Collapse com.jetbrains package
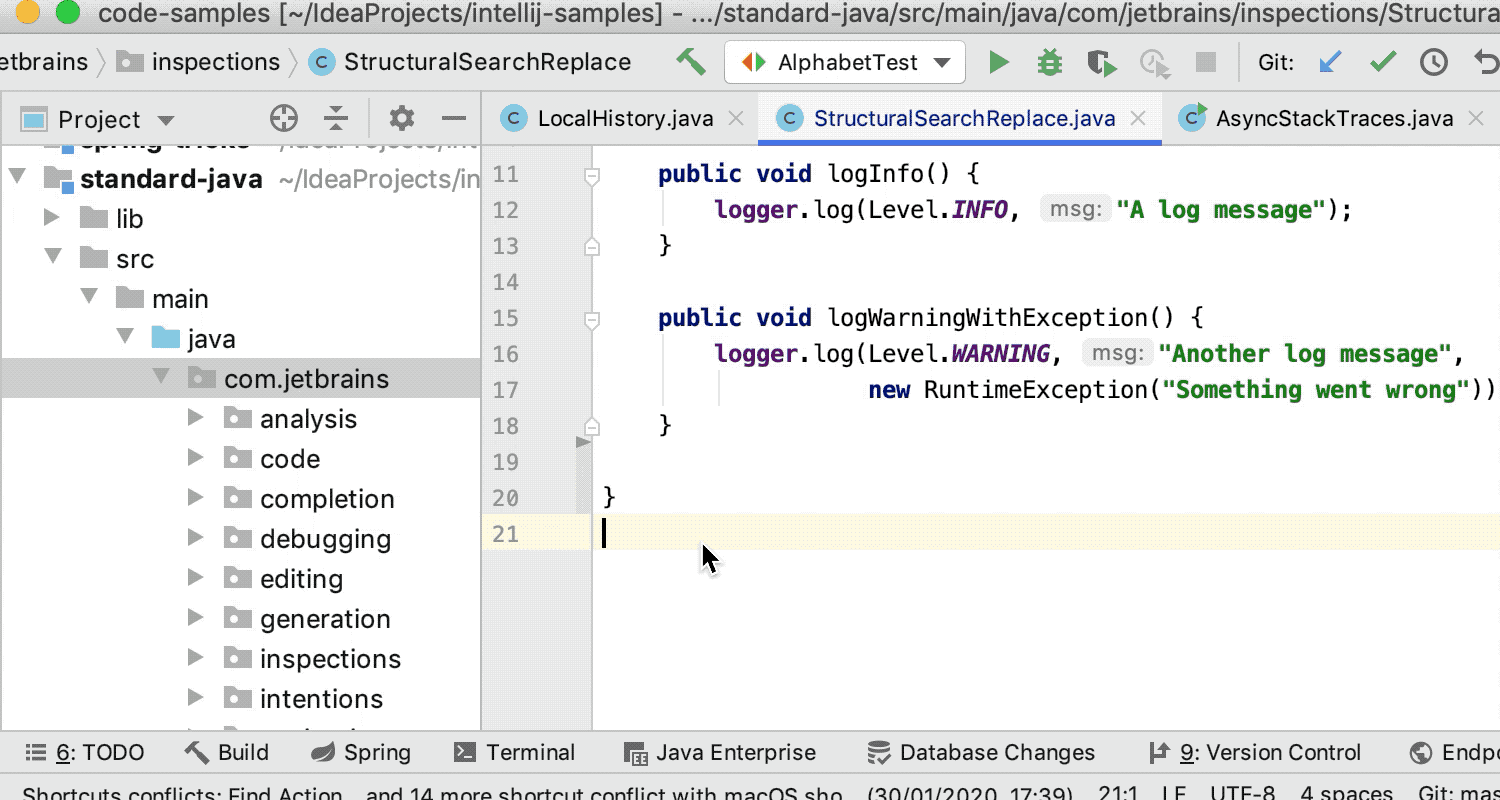The image size is (1500, 800). pos(160,377)
